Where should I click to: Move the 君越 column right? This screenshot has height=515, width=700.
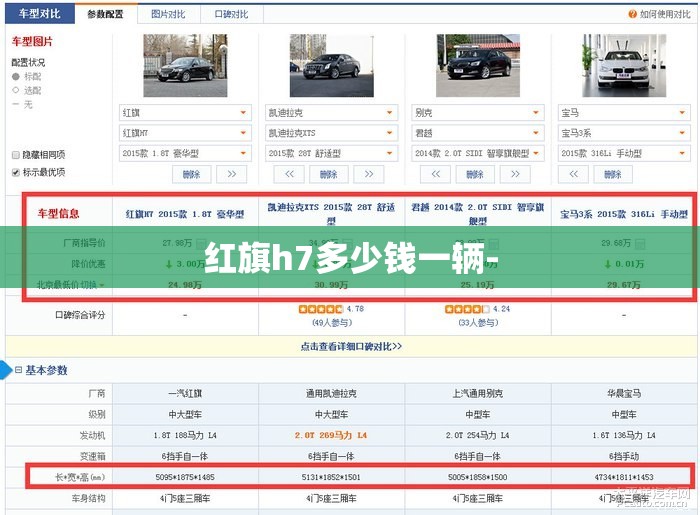pyautogui.click(x=515, y=174)
